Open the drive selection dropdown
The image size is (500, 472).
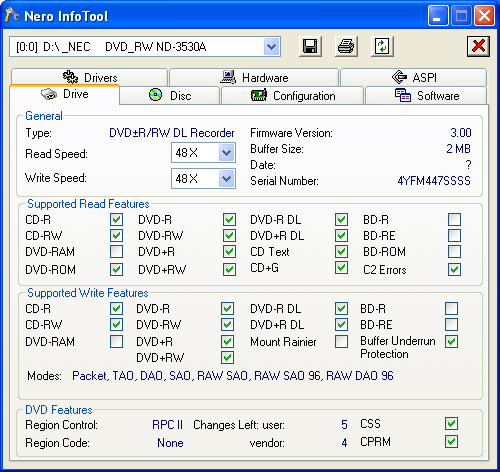tap(272, 47)
